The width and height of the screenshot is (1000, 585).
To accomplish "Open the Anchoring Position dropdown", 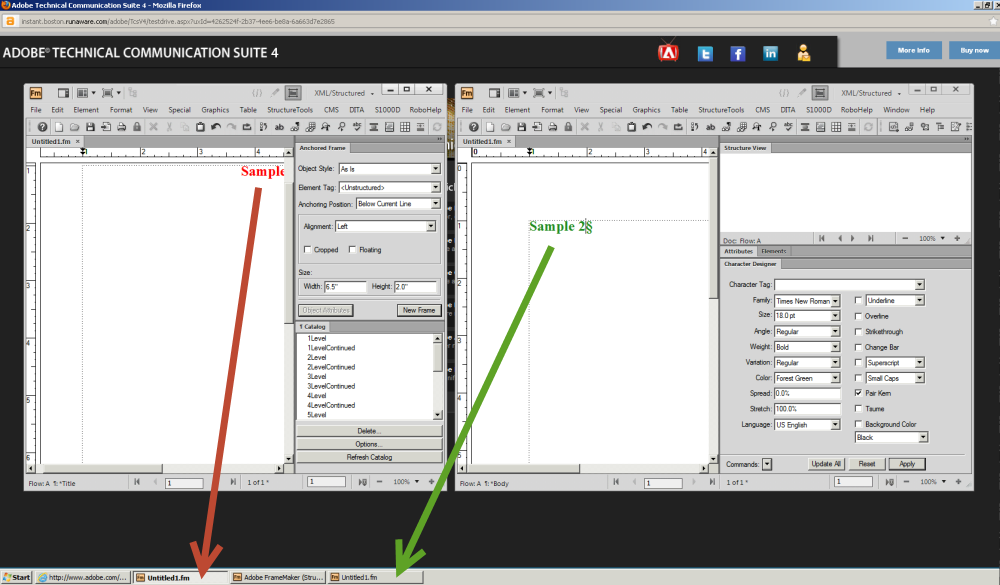I will (436, 204).
